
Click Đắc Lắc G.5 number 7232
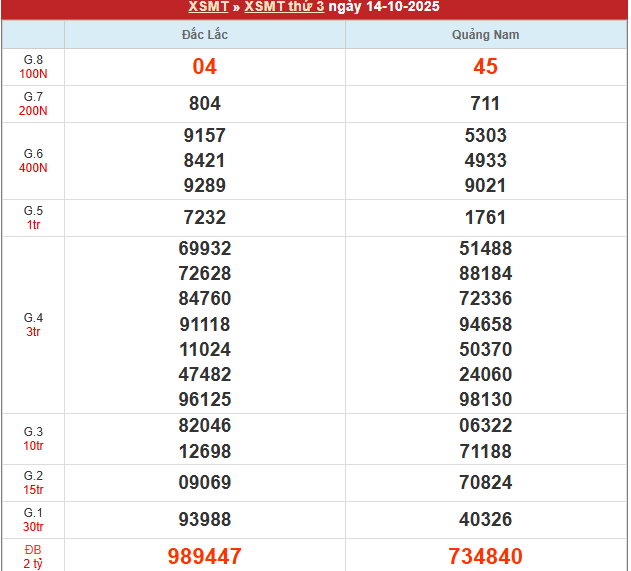click(x=204, y=217)
